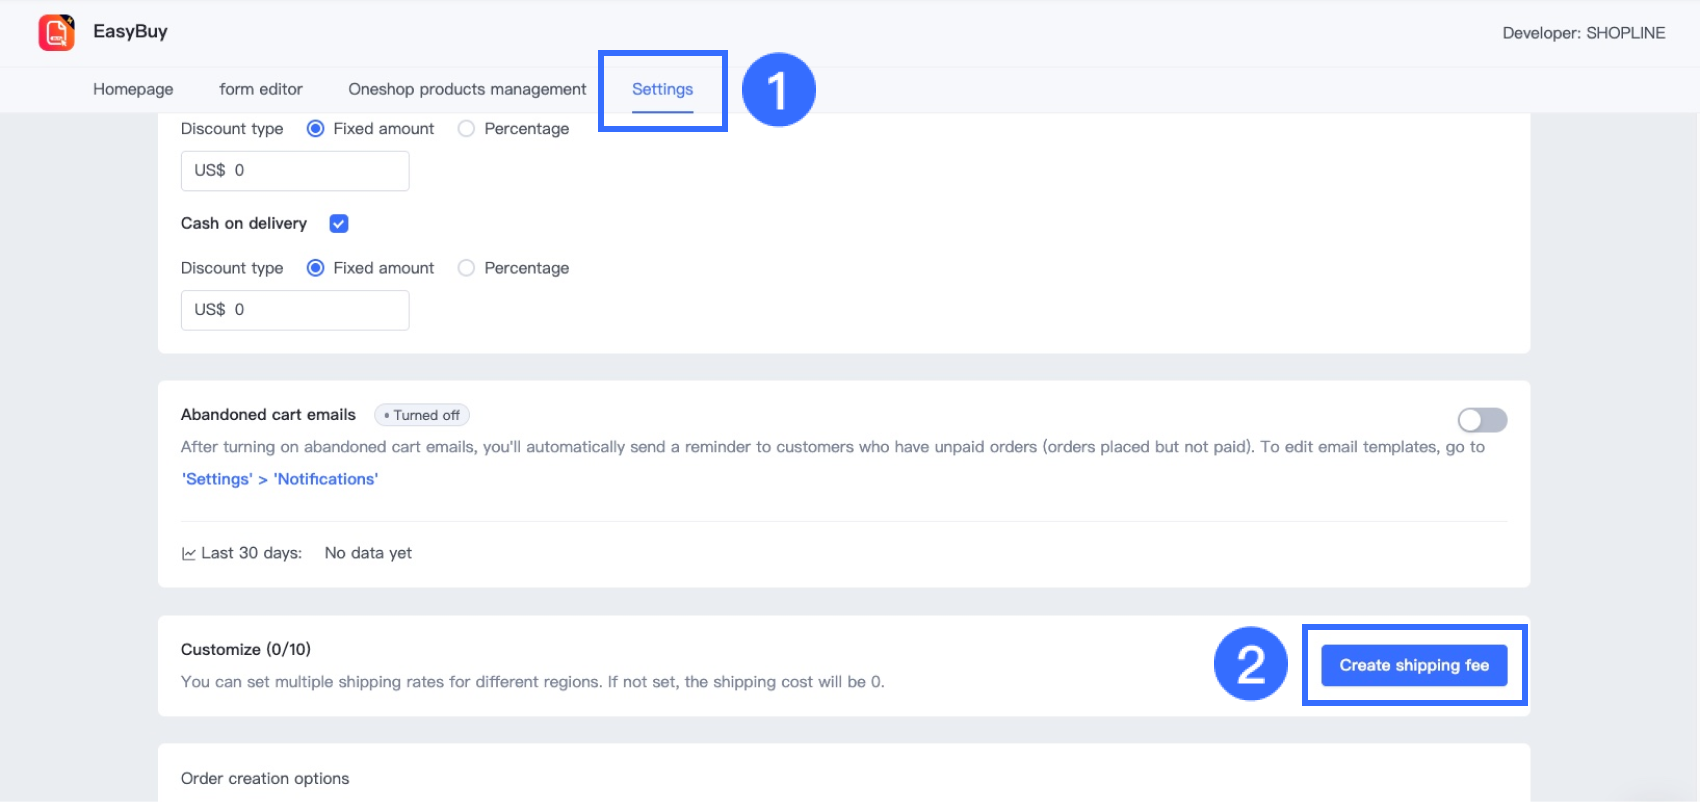Select the Settings tab
This screenshot has height=802, width=1700.
[x=662, y=89]
